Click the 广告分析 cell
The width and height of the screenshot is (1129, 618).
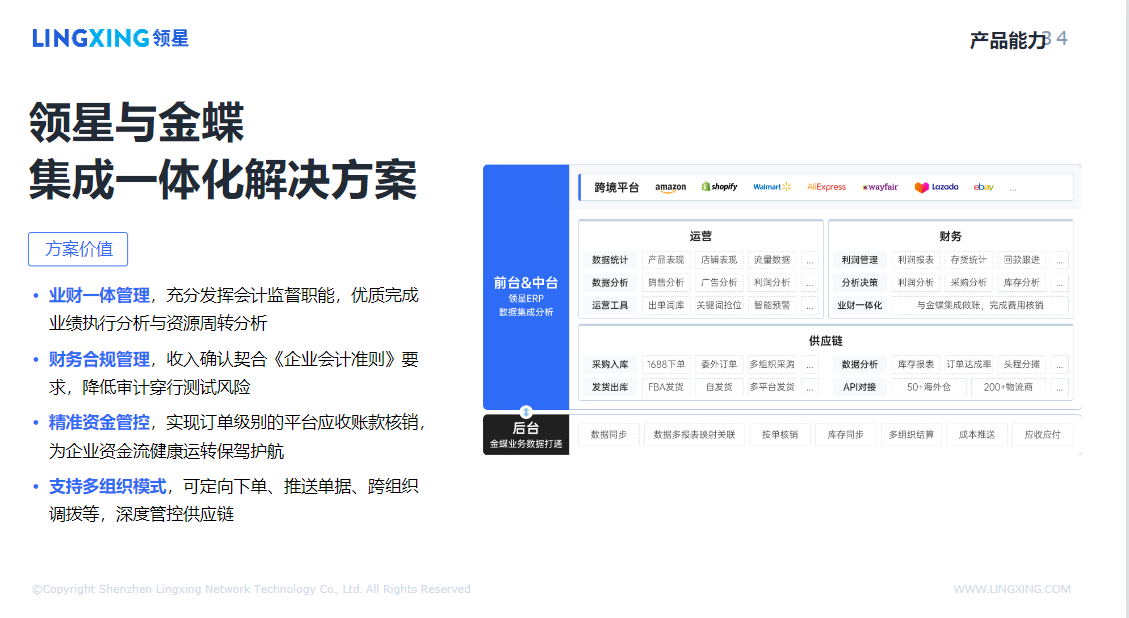(x=719, y=283)
